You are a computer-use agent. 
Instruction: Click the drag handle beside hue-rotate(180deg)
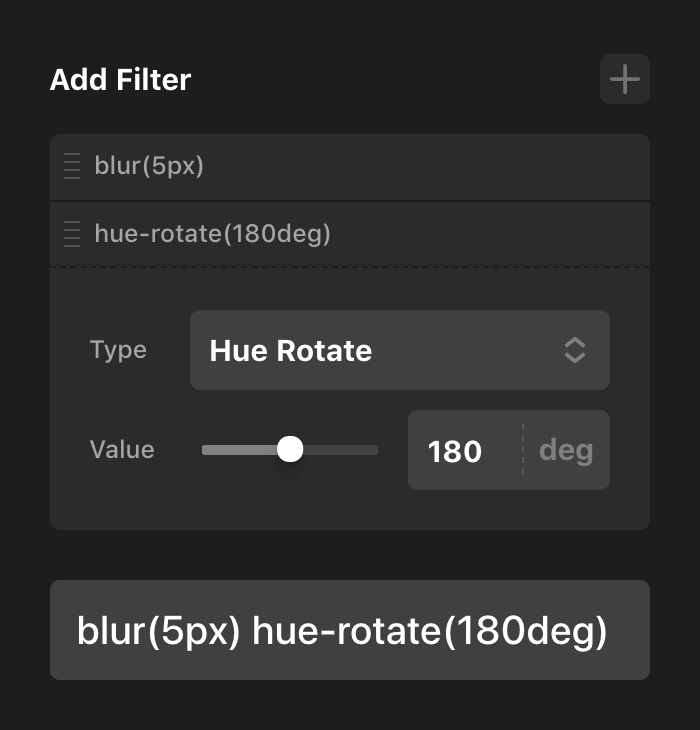(x=72, y=234)
